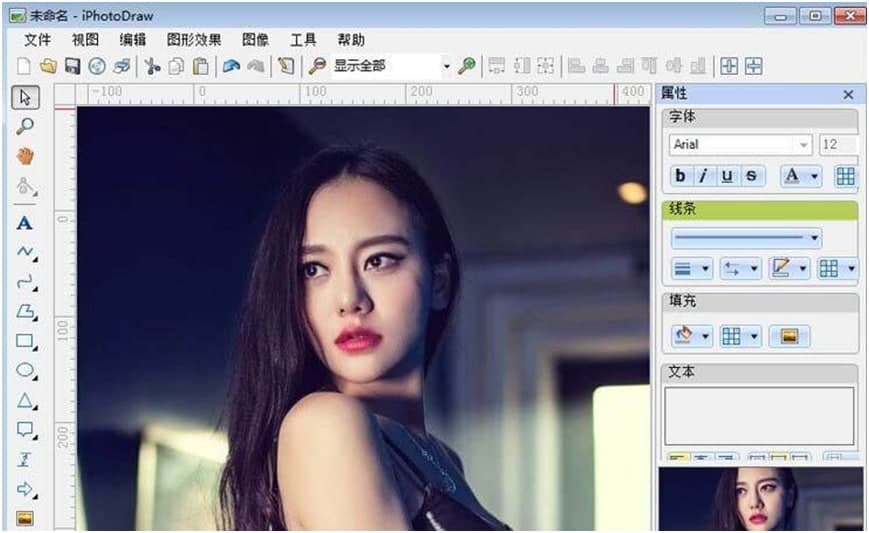This screenshot has width=869, height=533.
Task: Open the 文件 menu
Action: (x=38, y=40)
